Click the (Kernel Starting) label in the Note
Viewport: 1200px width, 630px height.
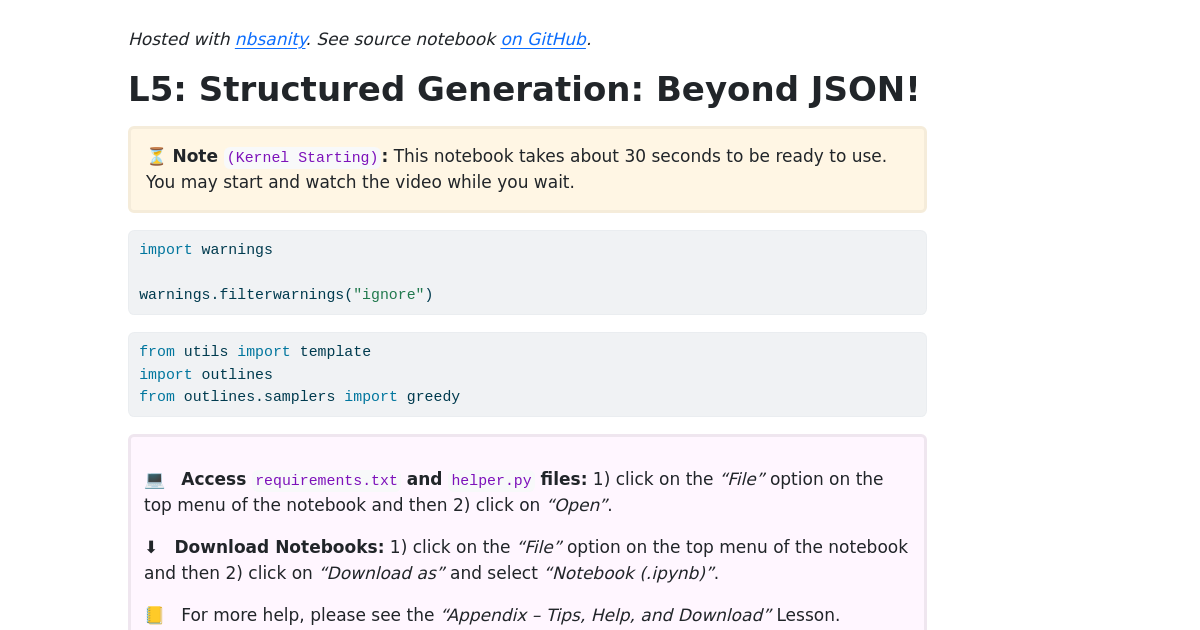(x=303, y=156)
